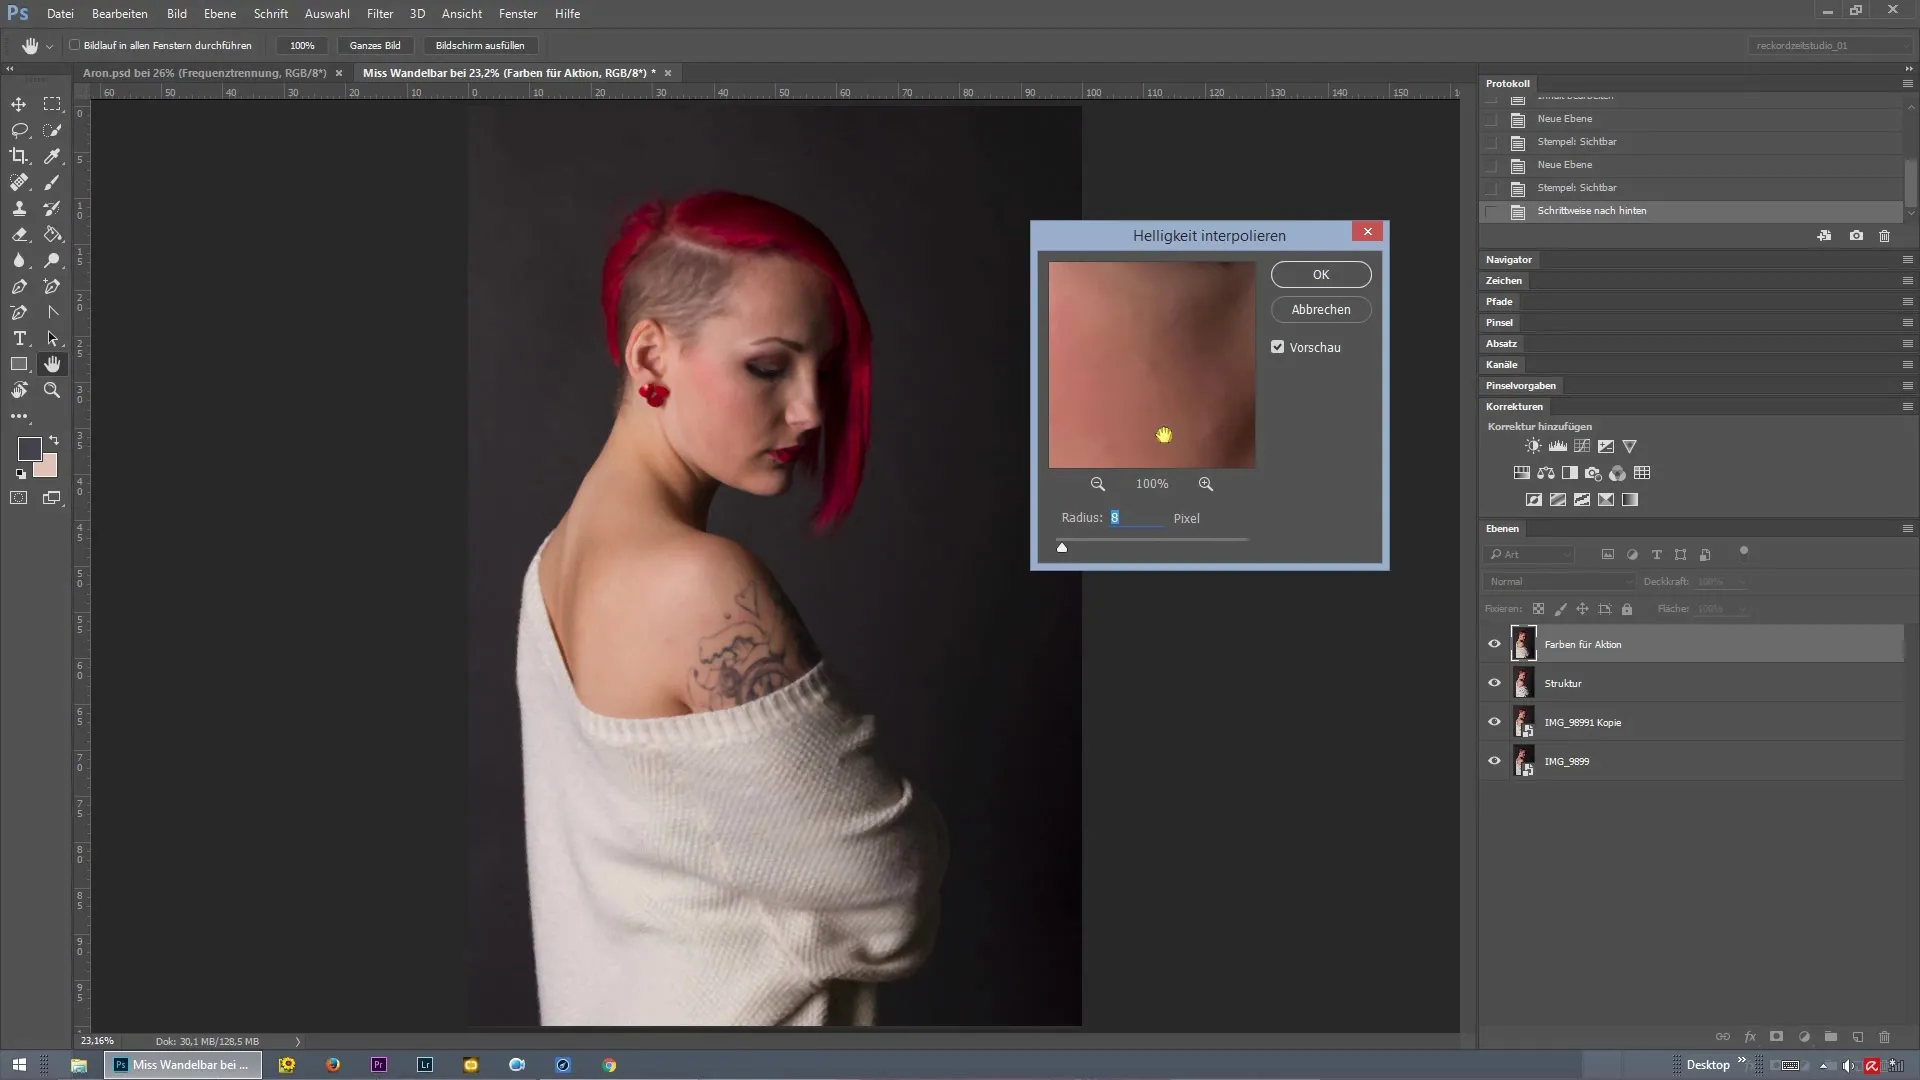Hide the IMG_9899 layer

(1495, 761)
